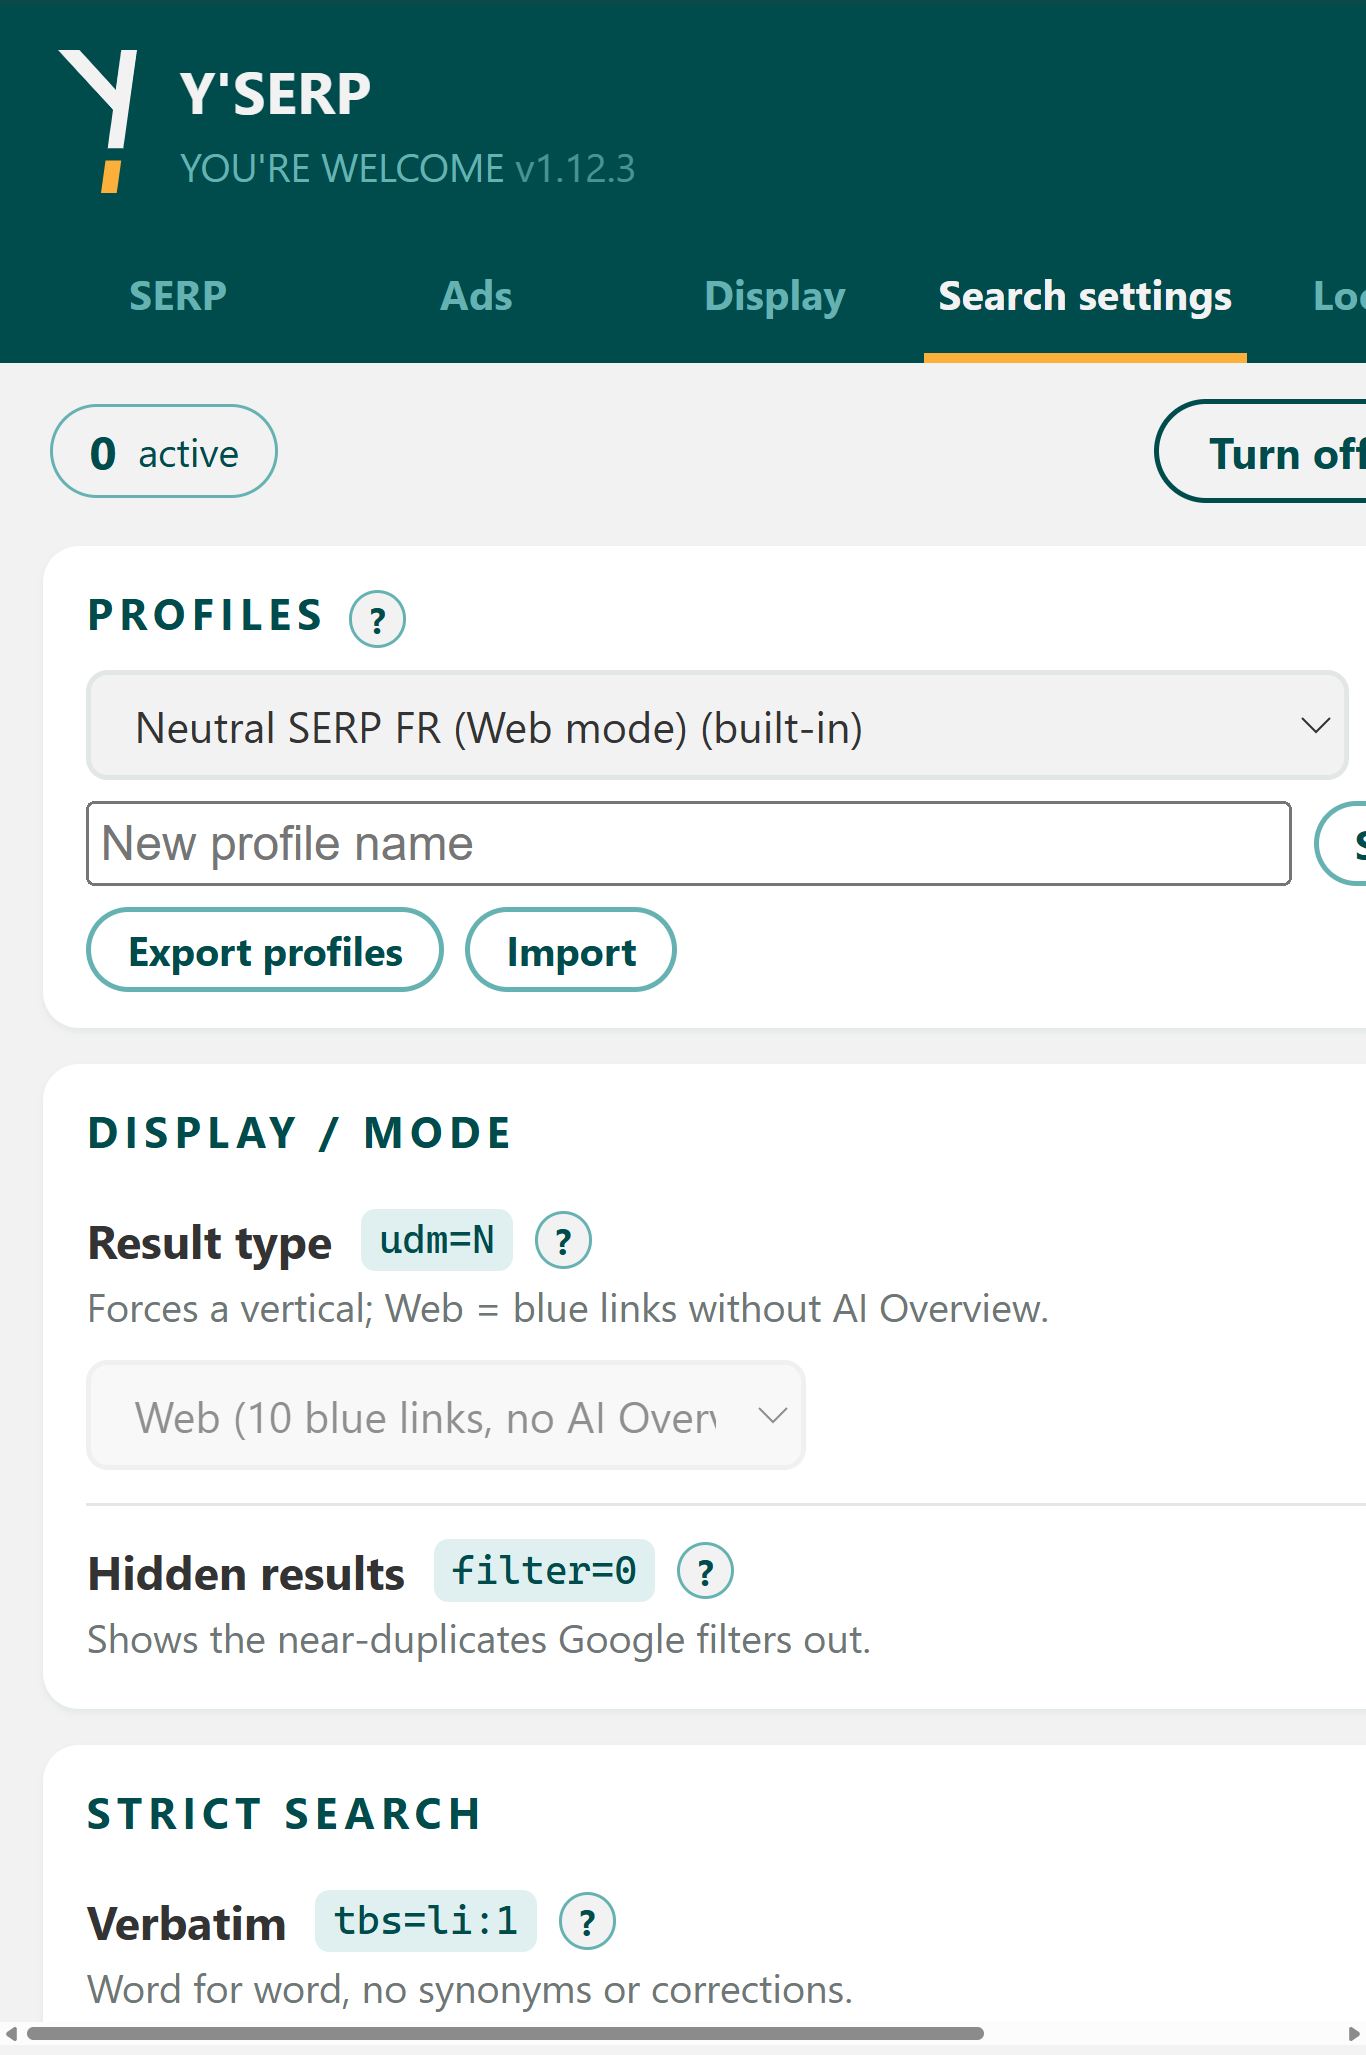Screen dimensions: 1366x2055
Task: Click the Y'SERP title text
Action: (276, 94)
